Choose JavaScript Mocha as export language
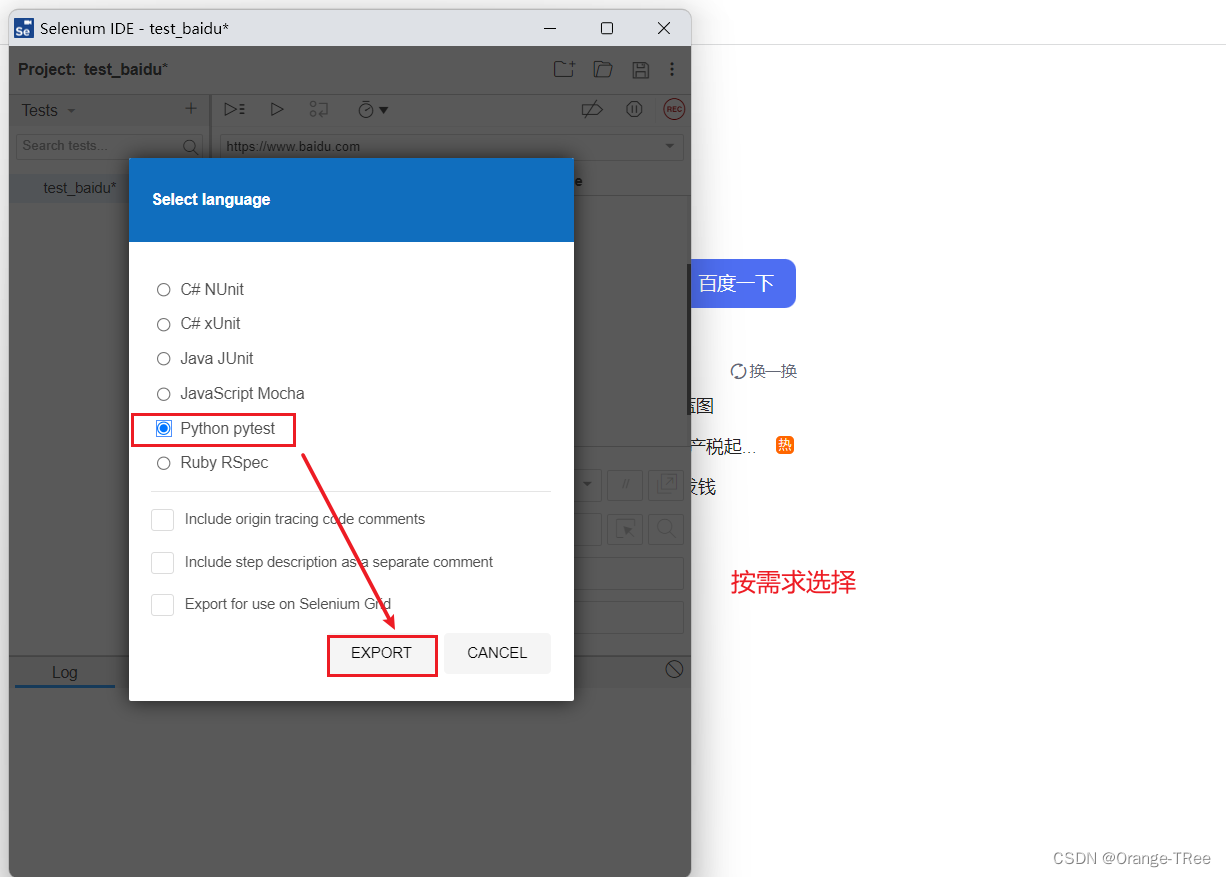The height and width of the screenshot is (877, 1226). click(164, 394)
